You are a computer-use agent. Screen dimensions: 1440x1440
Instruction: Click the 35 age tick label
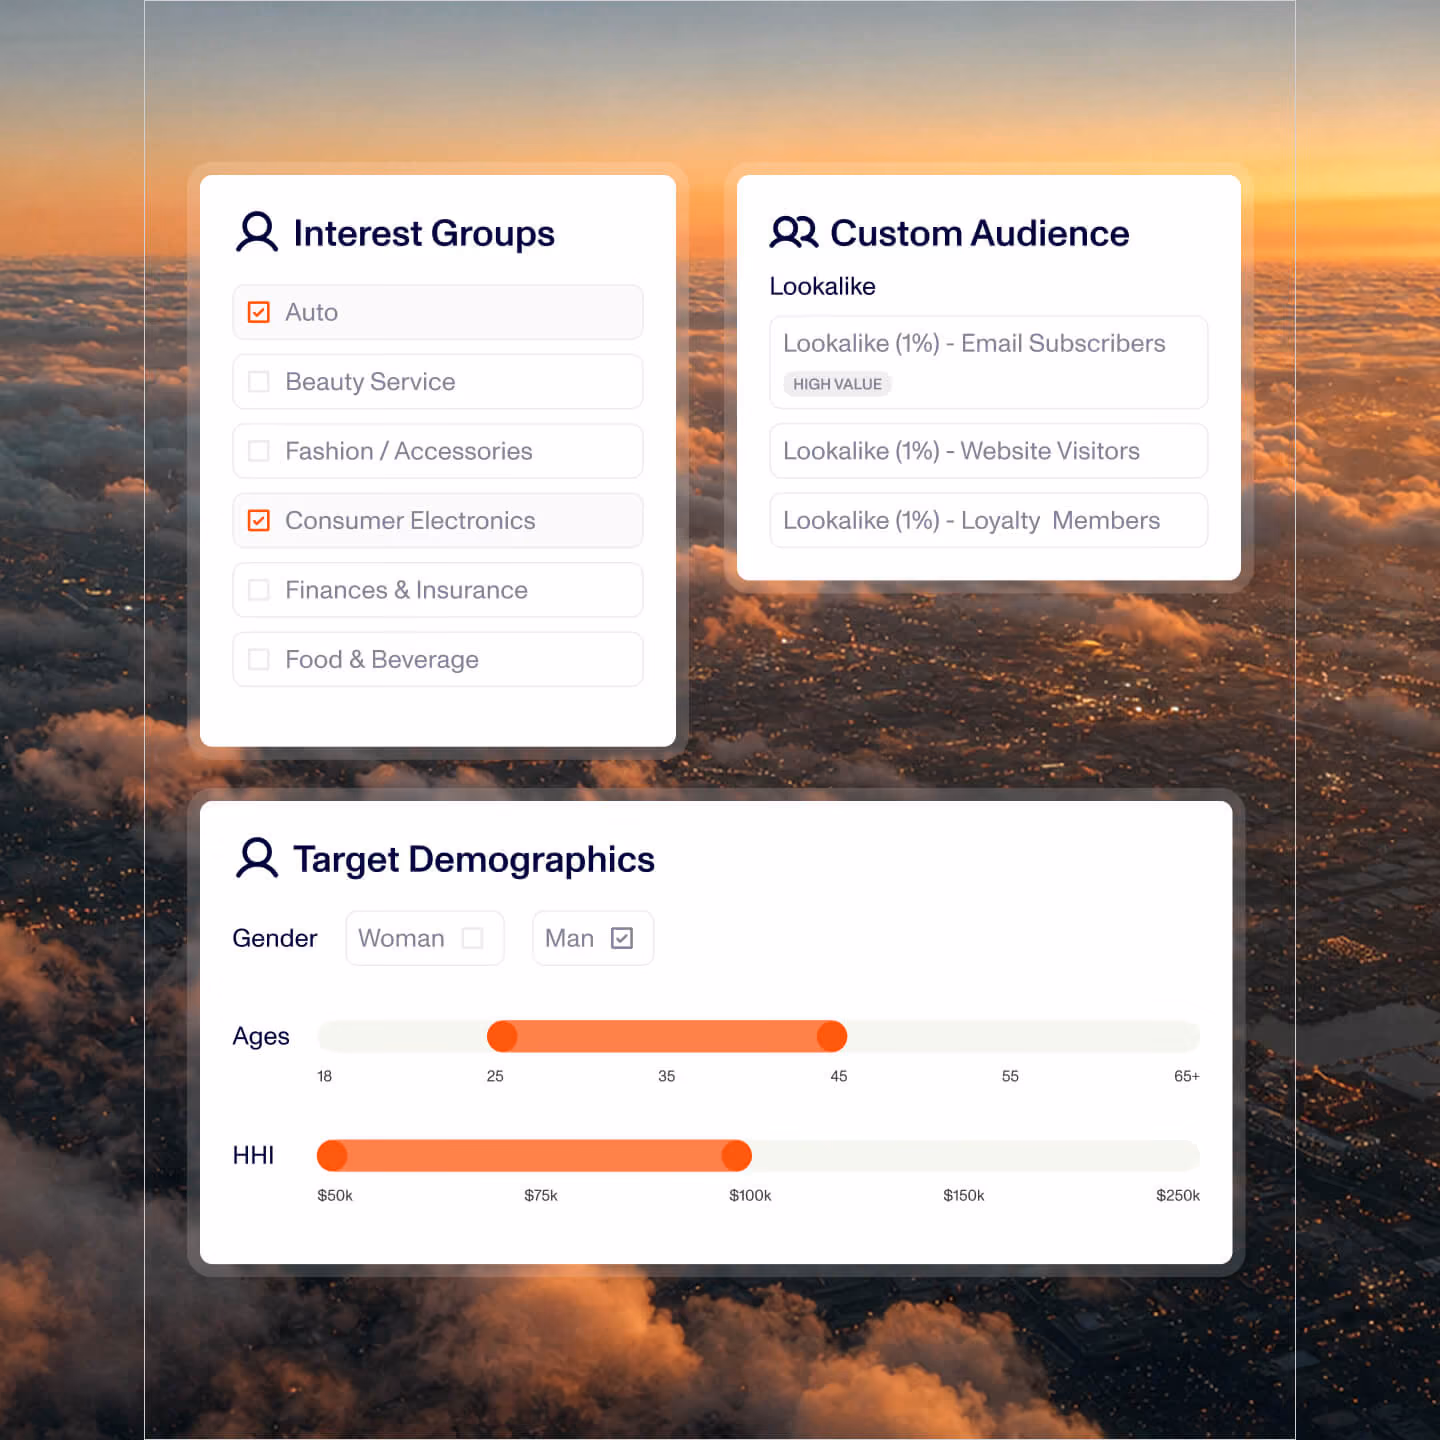pos(666,1076)
